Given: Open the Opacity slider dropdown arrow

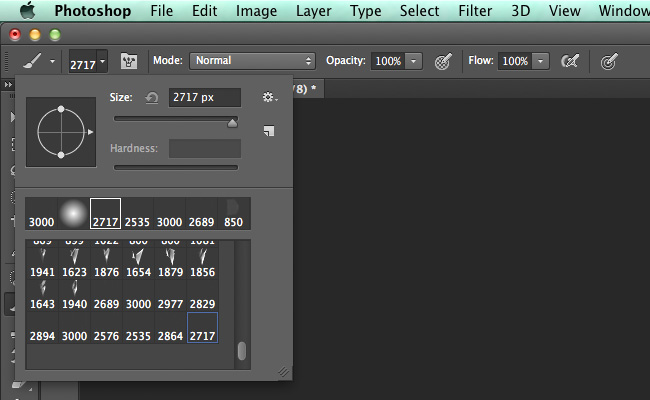Looking at the screenshot, I should coord(413,61).
